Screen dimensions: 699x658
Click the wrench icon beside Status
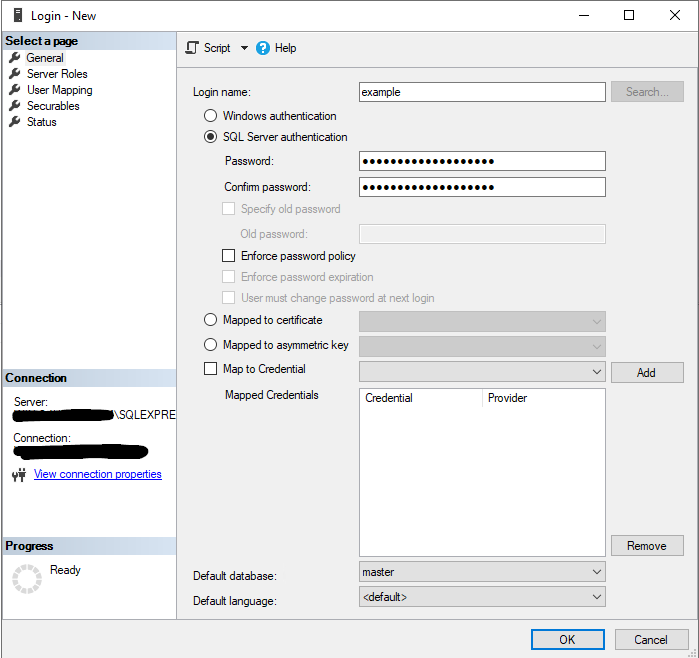pos(15,122)
